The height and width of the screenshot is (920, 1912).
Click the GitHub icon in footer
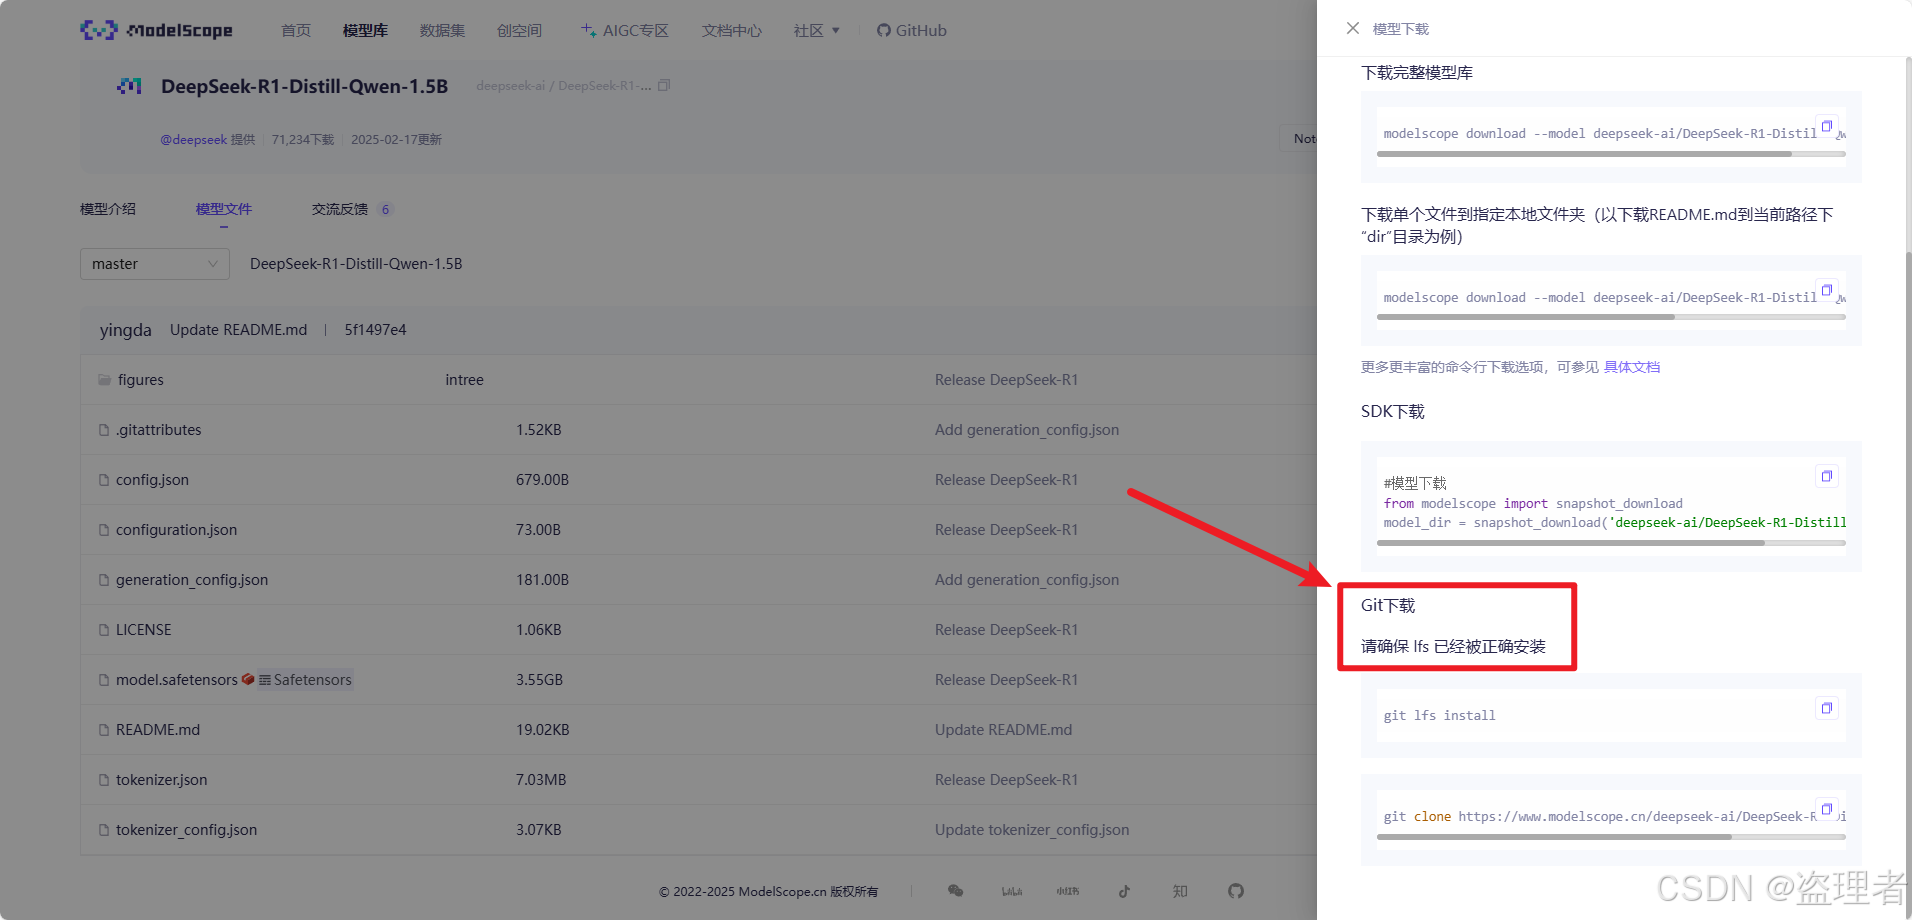tap(1236, 891)
